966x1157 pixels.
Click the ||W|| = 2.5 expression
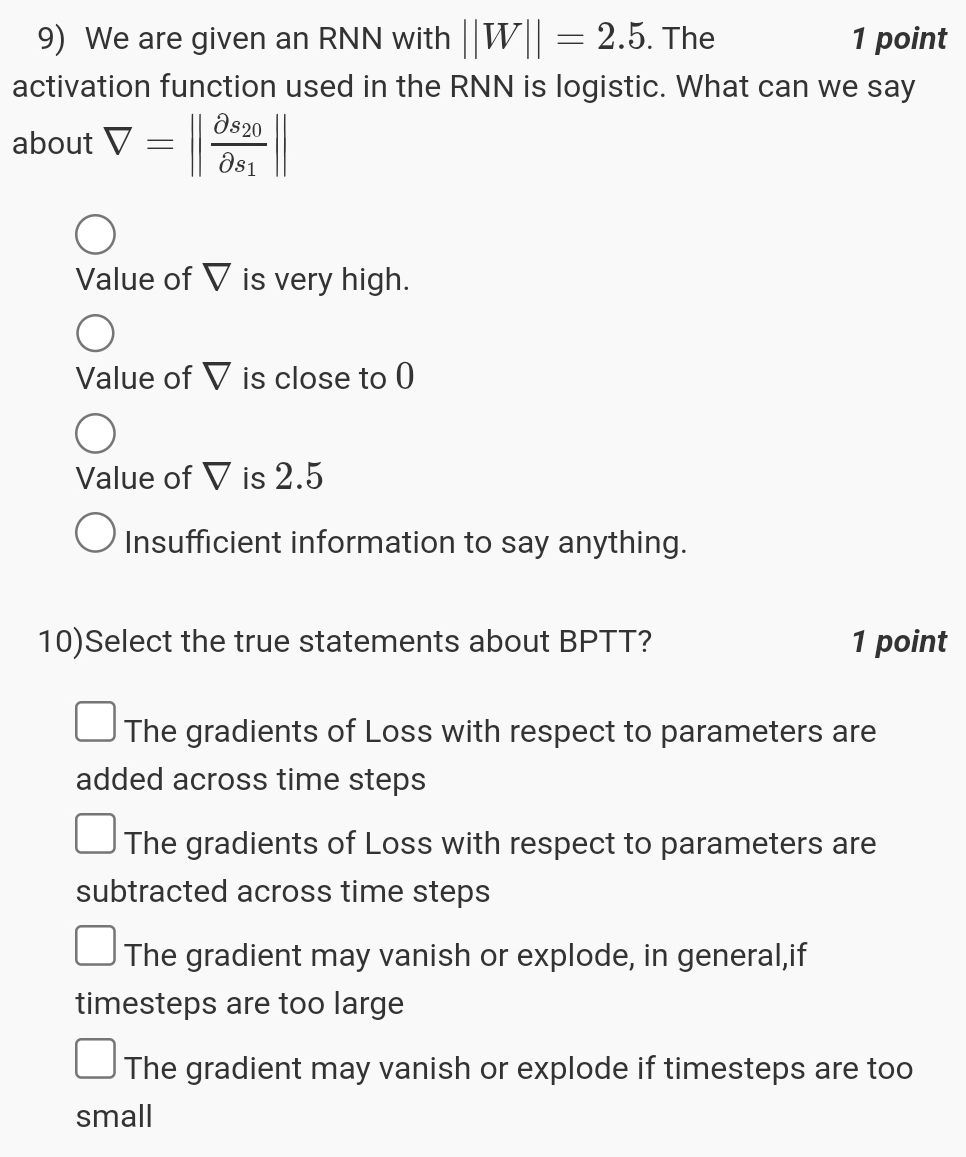pos(556,38)
